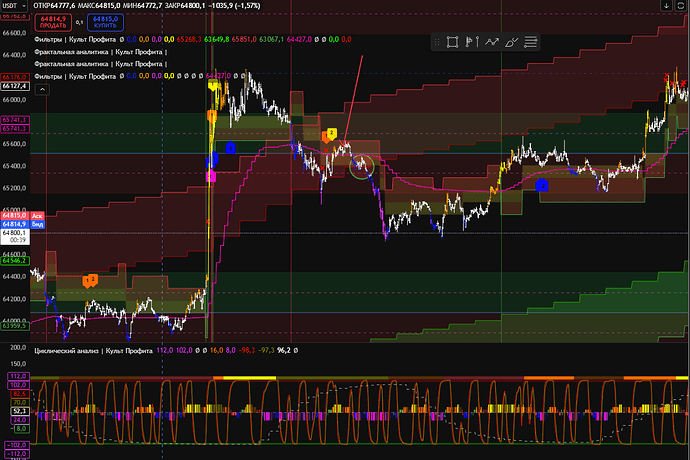Select the brush drawing tool in floating toolbar

[x=511, y=42]
